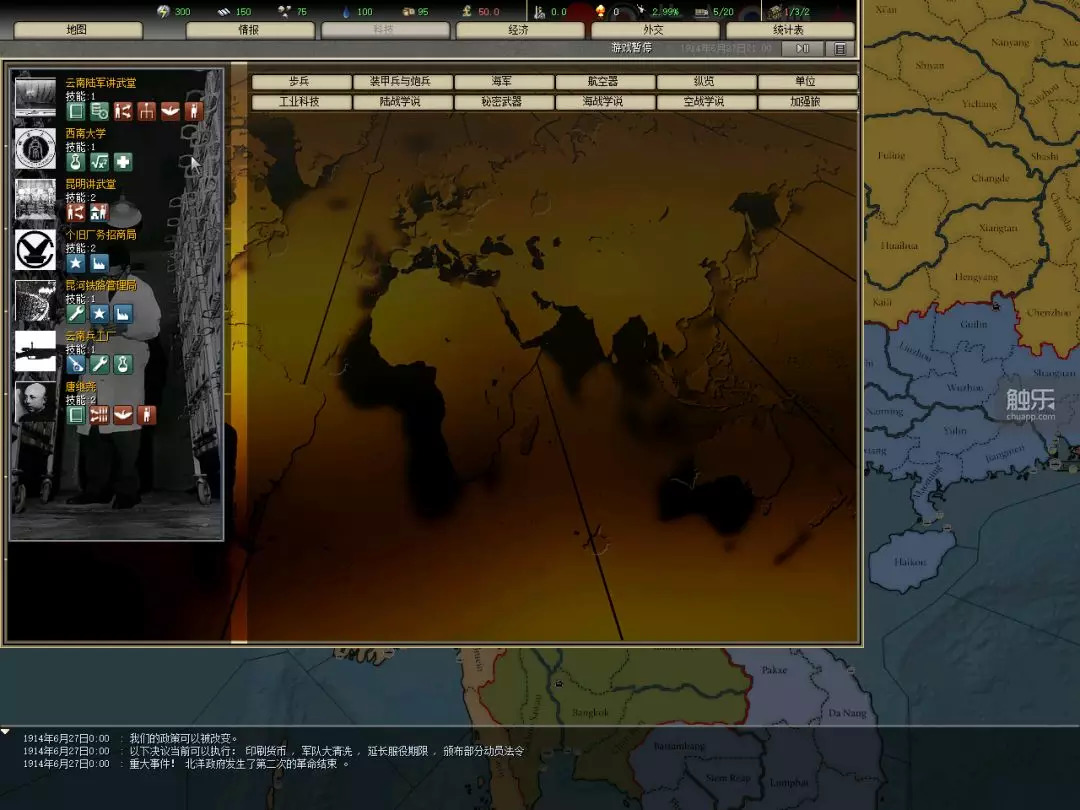Click the first red skill icon under 昆明讲武堂

click(76, 212)
